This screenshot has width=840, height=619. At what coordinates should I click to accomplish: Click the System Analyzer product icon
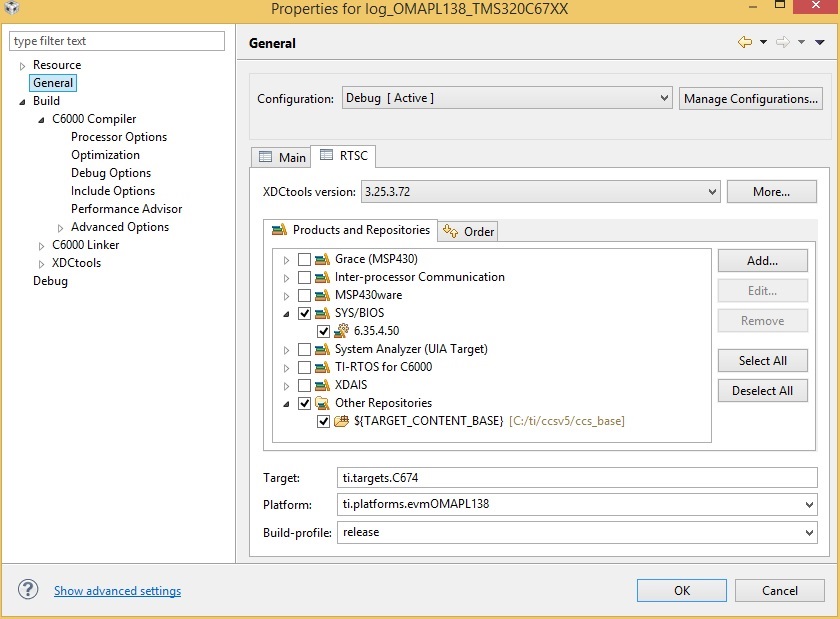[x=322, y=349]
